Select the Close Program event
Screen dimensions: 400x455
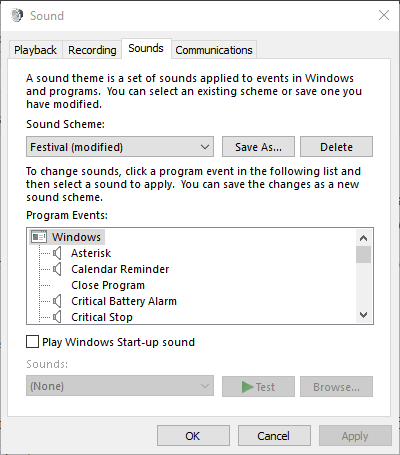[108, 285]
